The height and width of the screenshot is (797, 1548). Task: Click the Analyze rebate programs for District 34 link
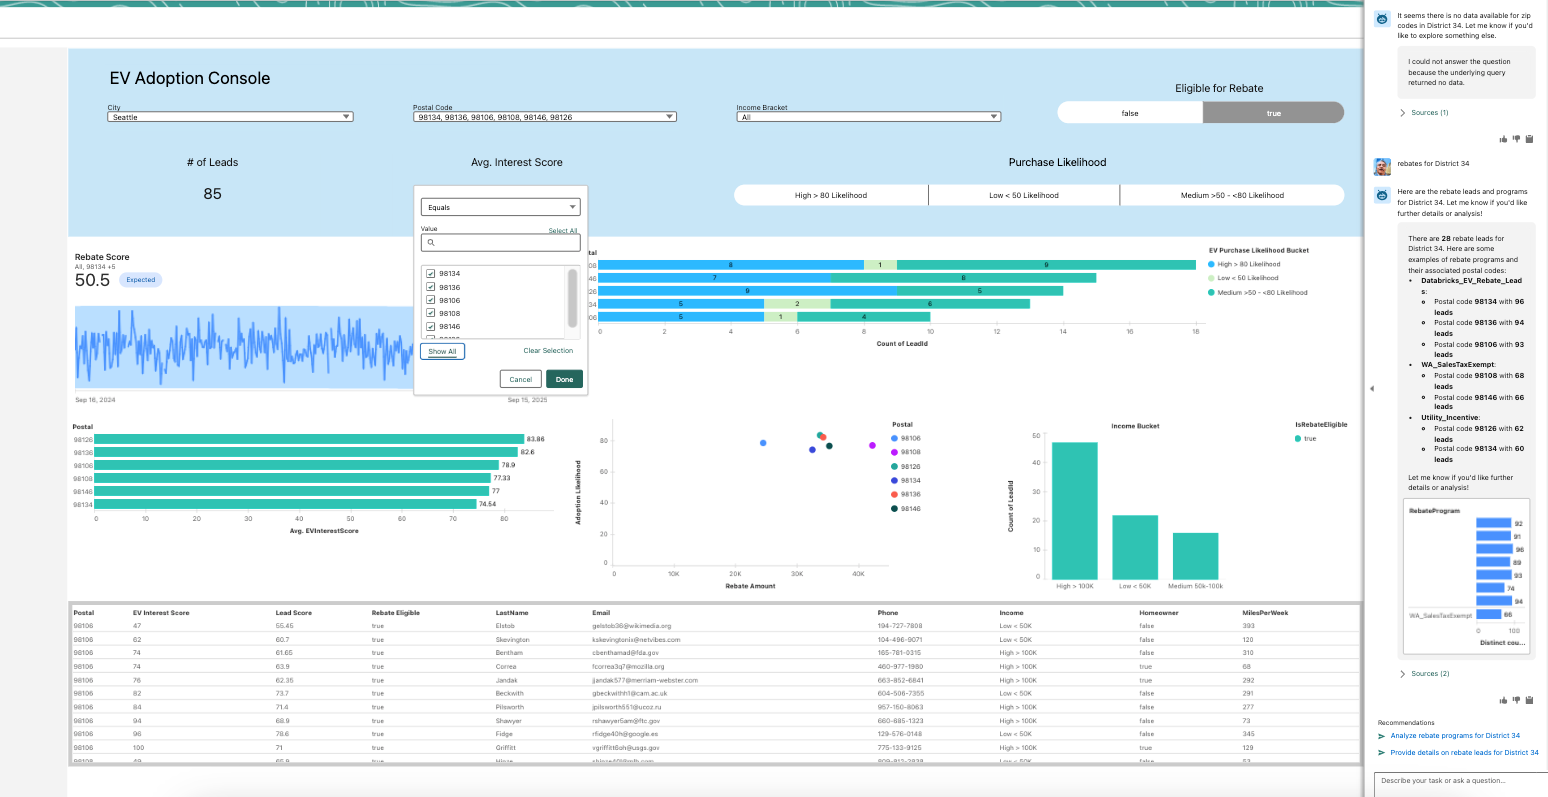pyautogui.click(x=1455, y=735)
